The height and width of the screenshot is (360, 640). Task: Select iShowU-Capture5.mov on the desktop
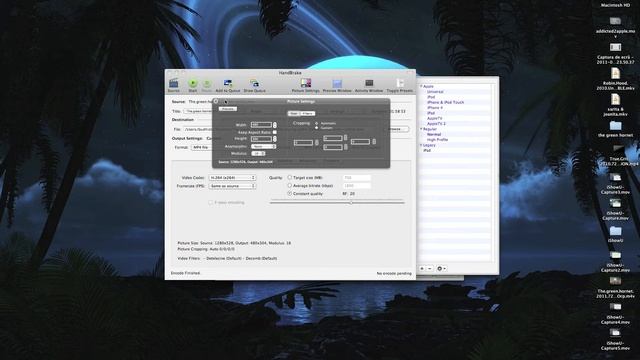point(615,333)
